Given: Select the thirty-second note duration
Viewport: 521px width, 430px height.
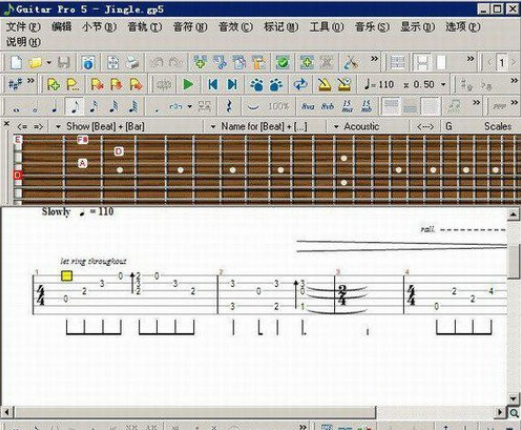Looking at the screenshot, I should point(113,107).
